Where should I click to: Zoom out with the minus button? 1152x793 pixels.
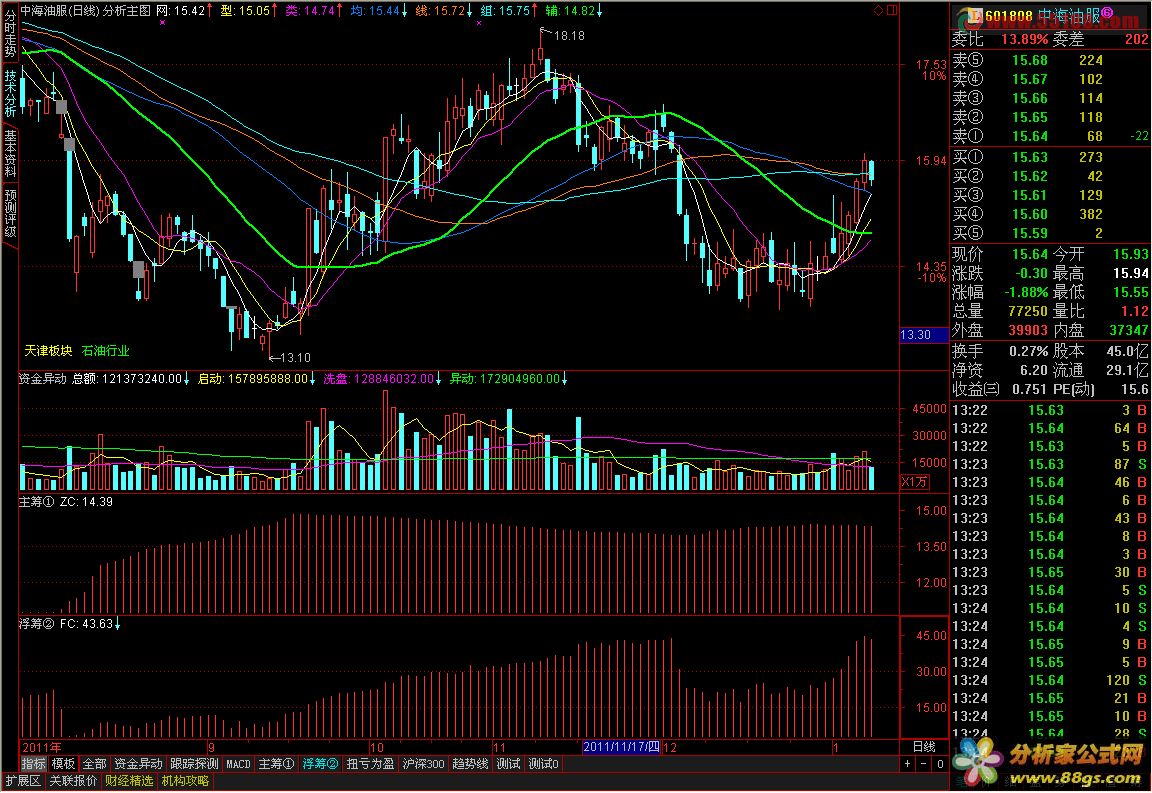[924, 764]
